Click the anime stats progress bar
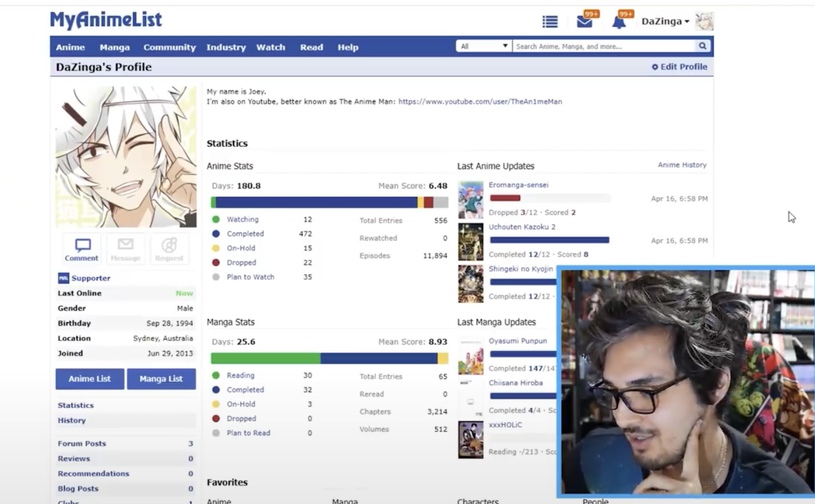 (x=329, y=202)
